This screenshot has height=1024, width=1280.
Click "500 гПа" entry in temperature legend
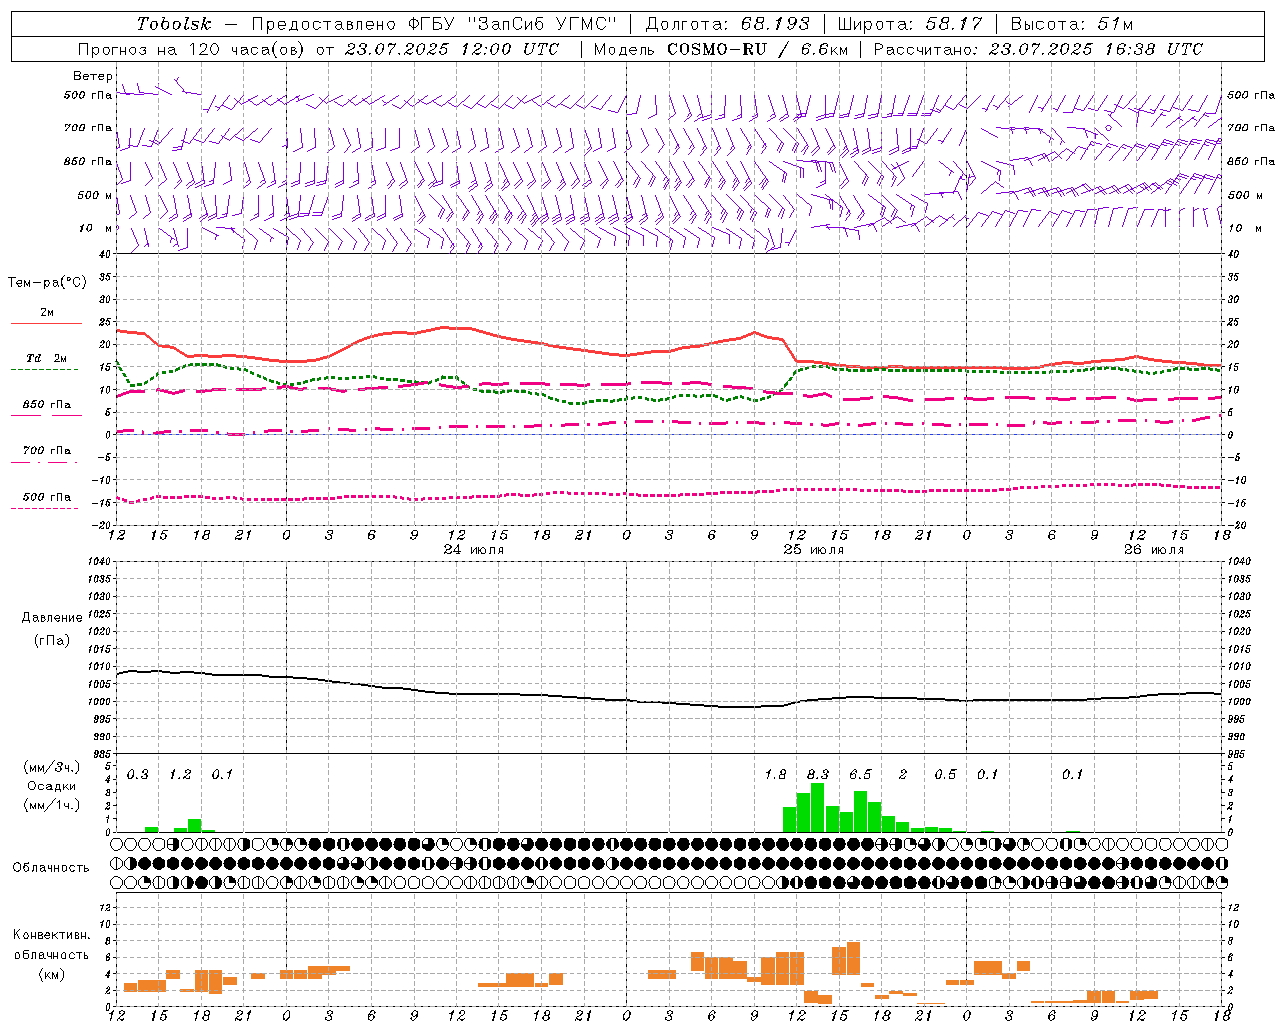pyautogui.click(x=46, y=497)
